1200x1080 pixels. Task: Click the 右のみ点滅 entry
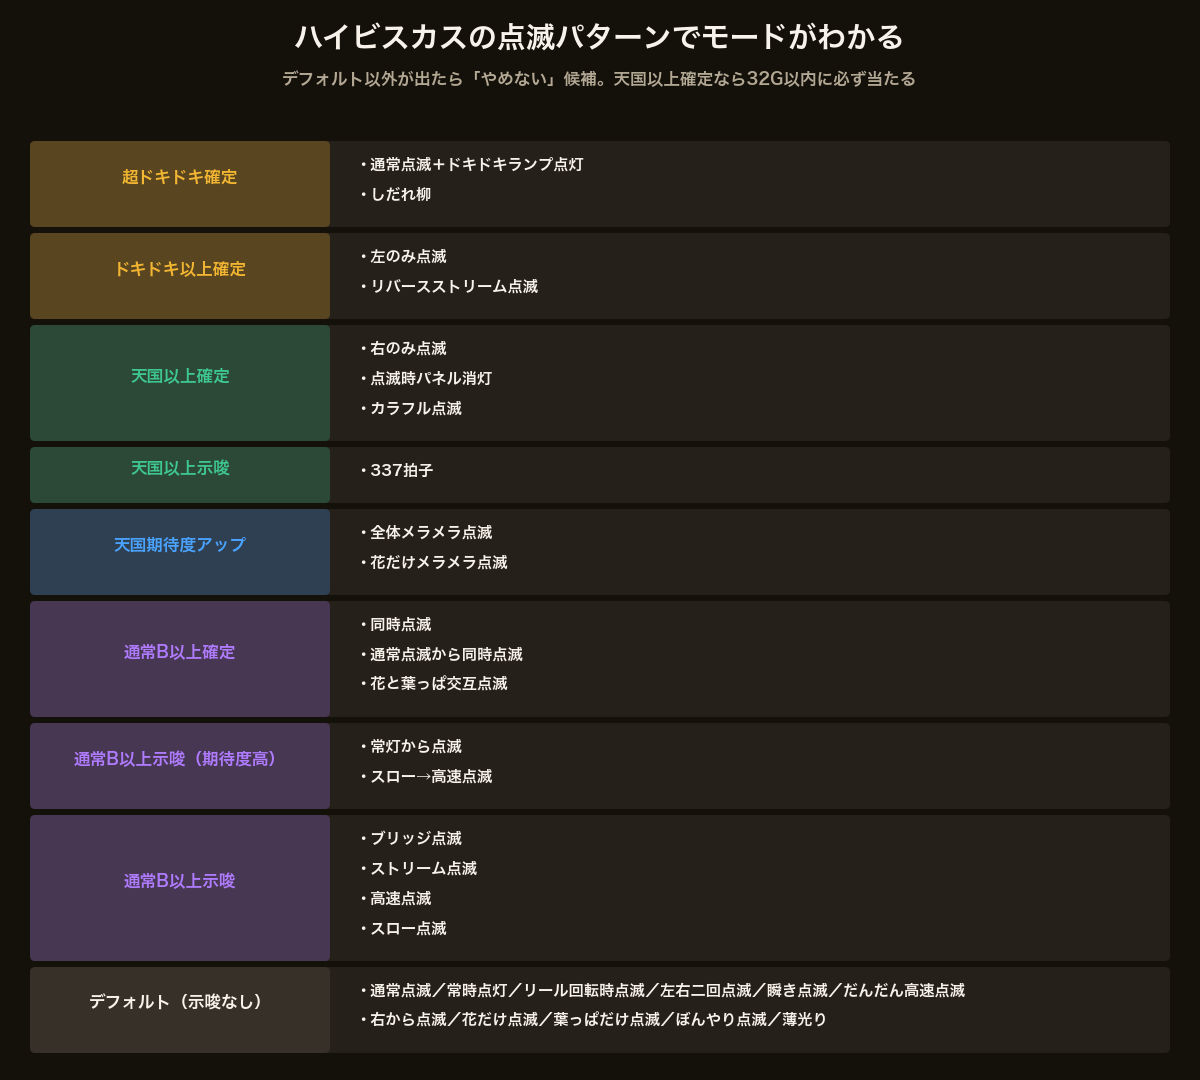(403, 349)
